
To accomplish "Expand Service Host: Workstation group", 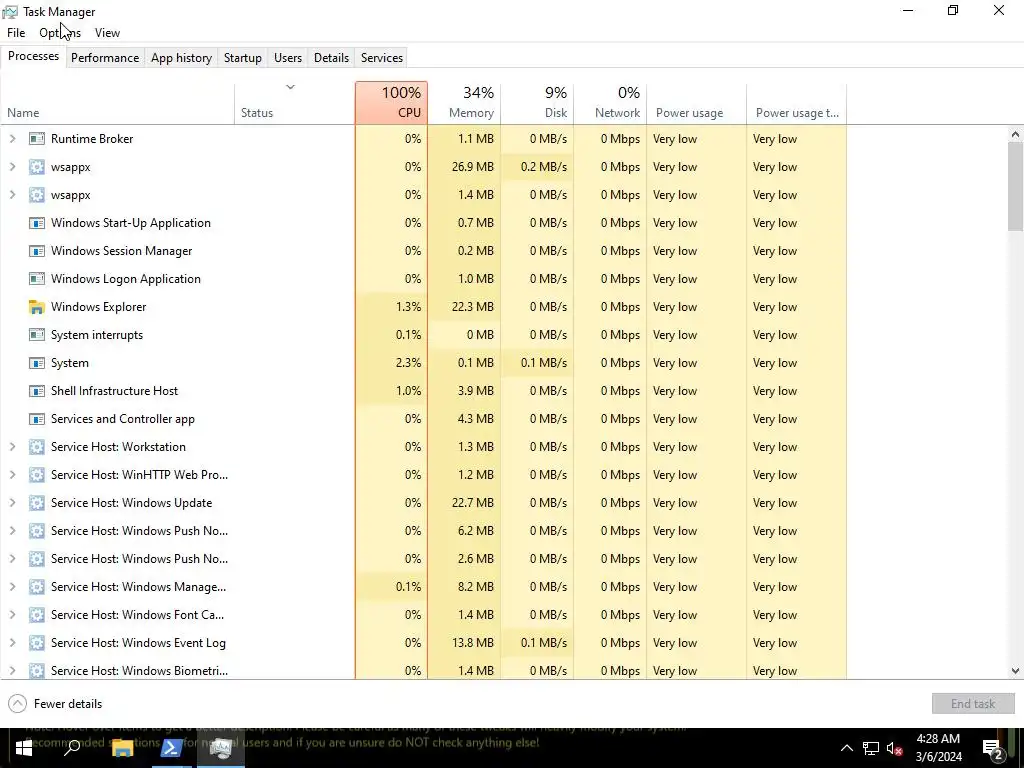I will pos(12,447).
